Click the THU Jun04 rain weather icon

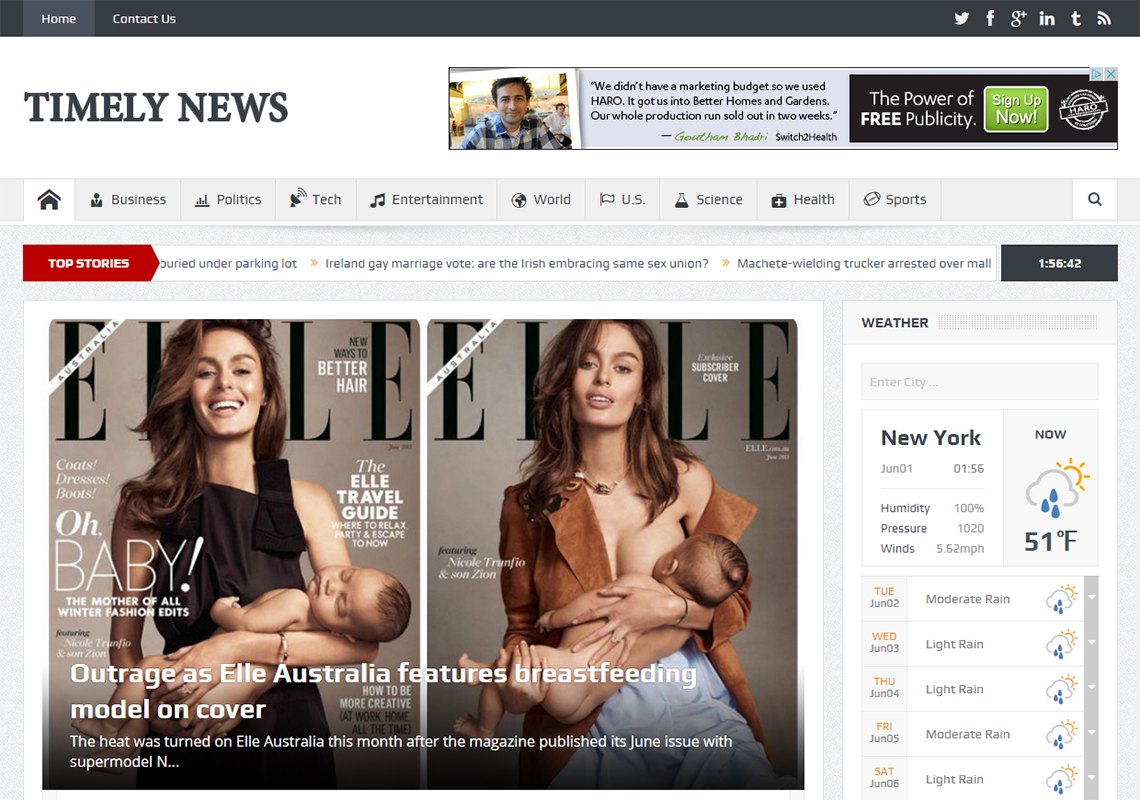(x=1061, y=689)
